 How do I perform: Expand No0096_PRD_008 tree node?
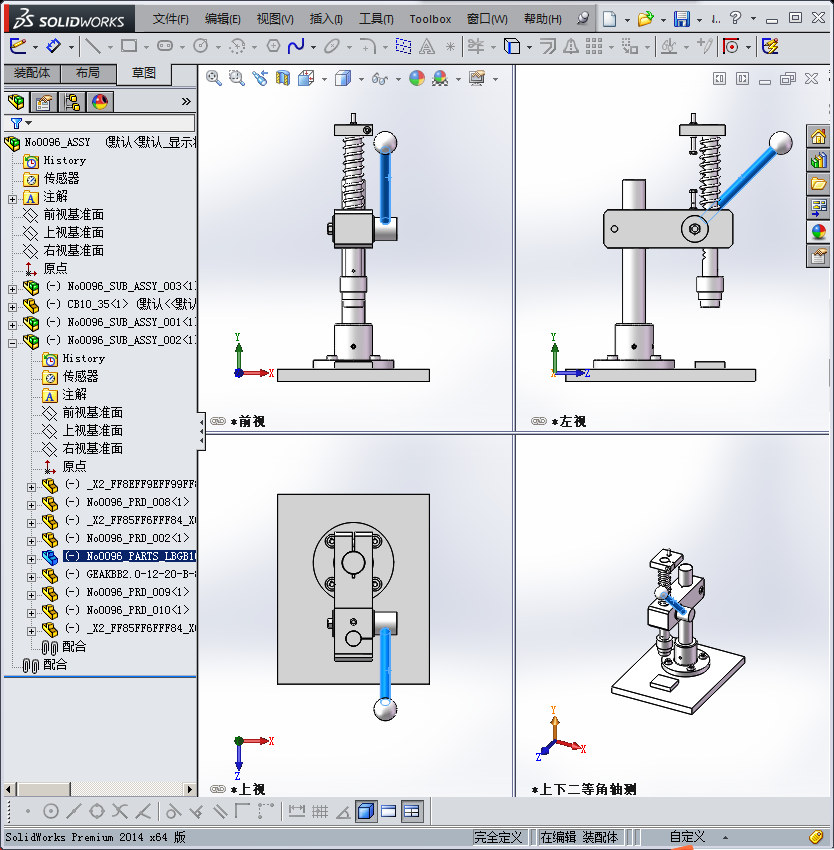coord(31,505)
